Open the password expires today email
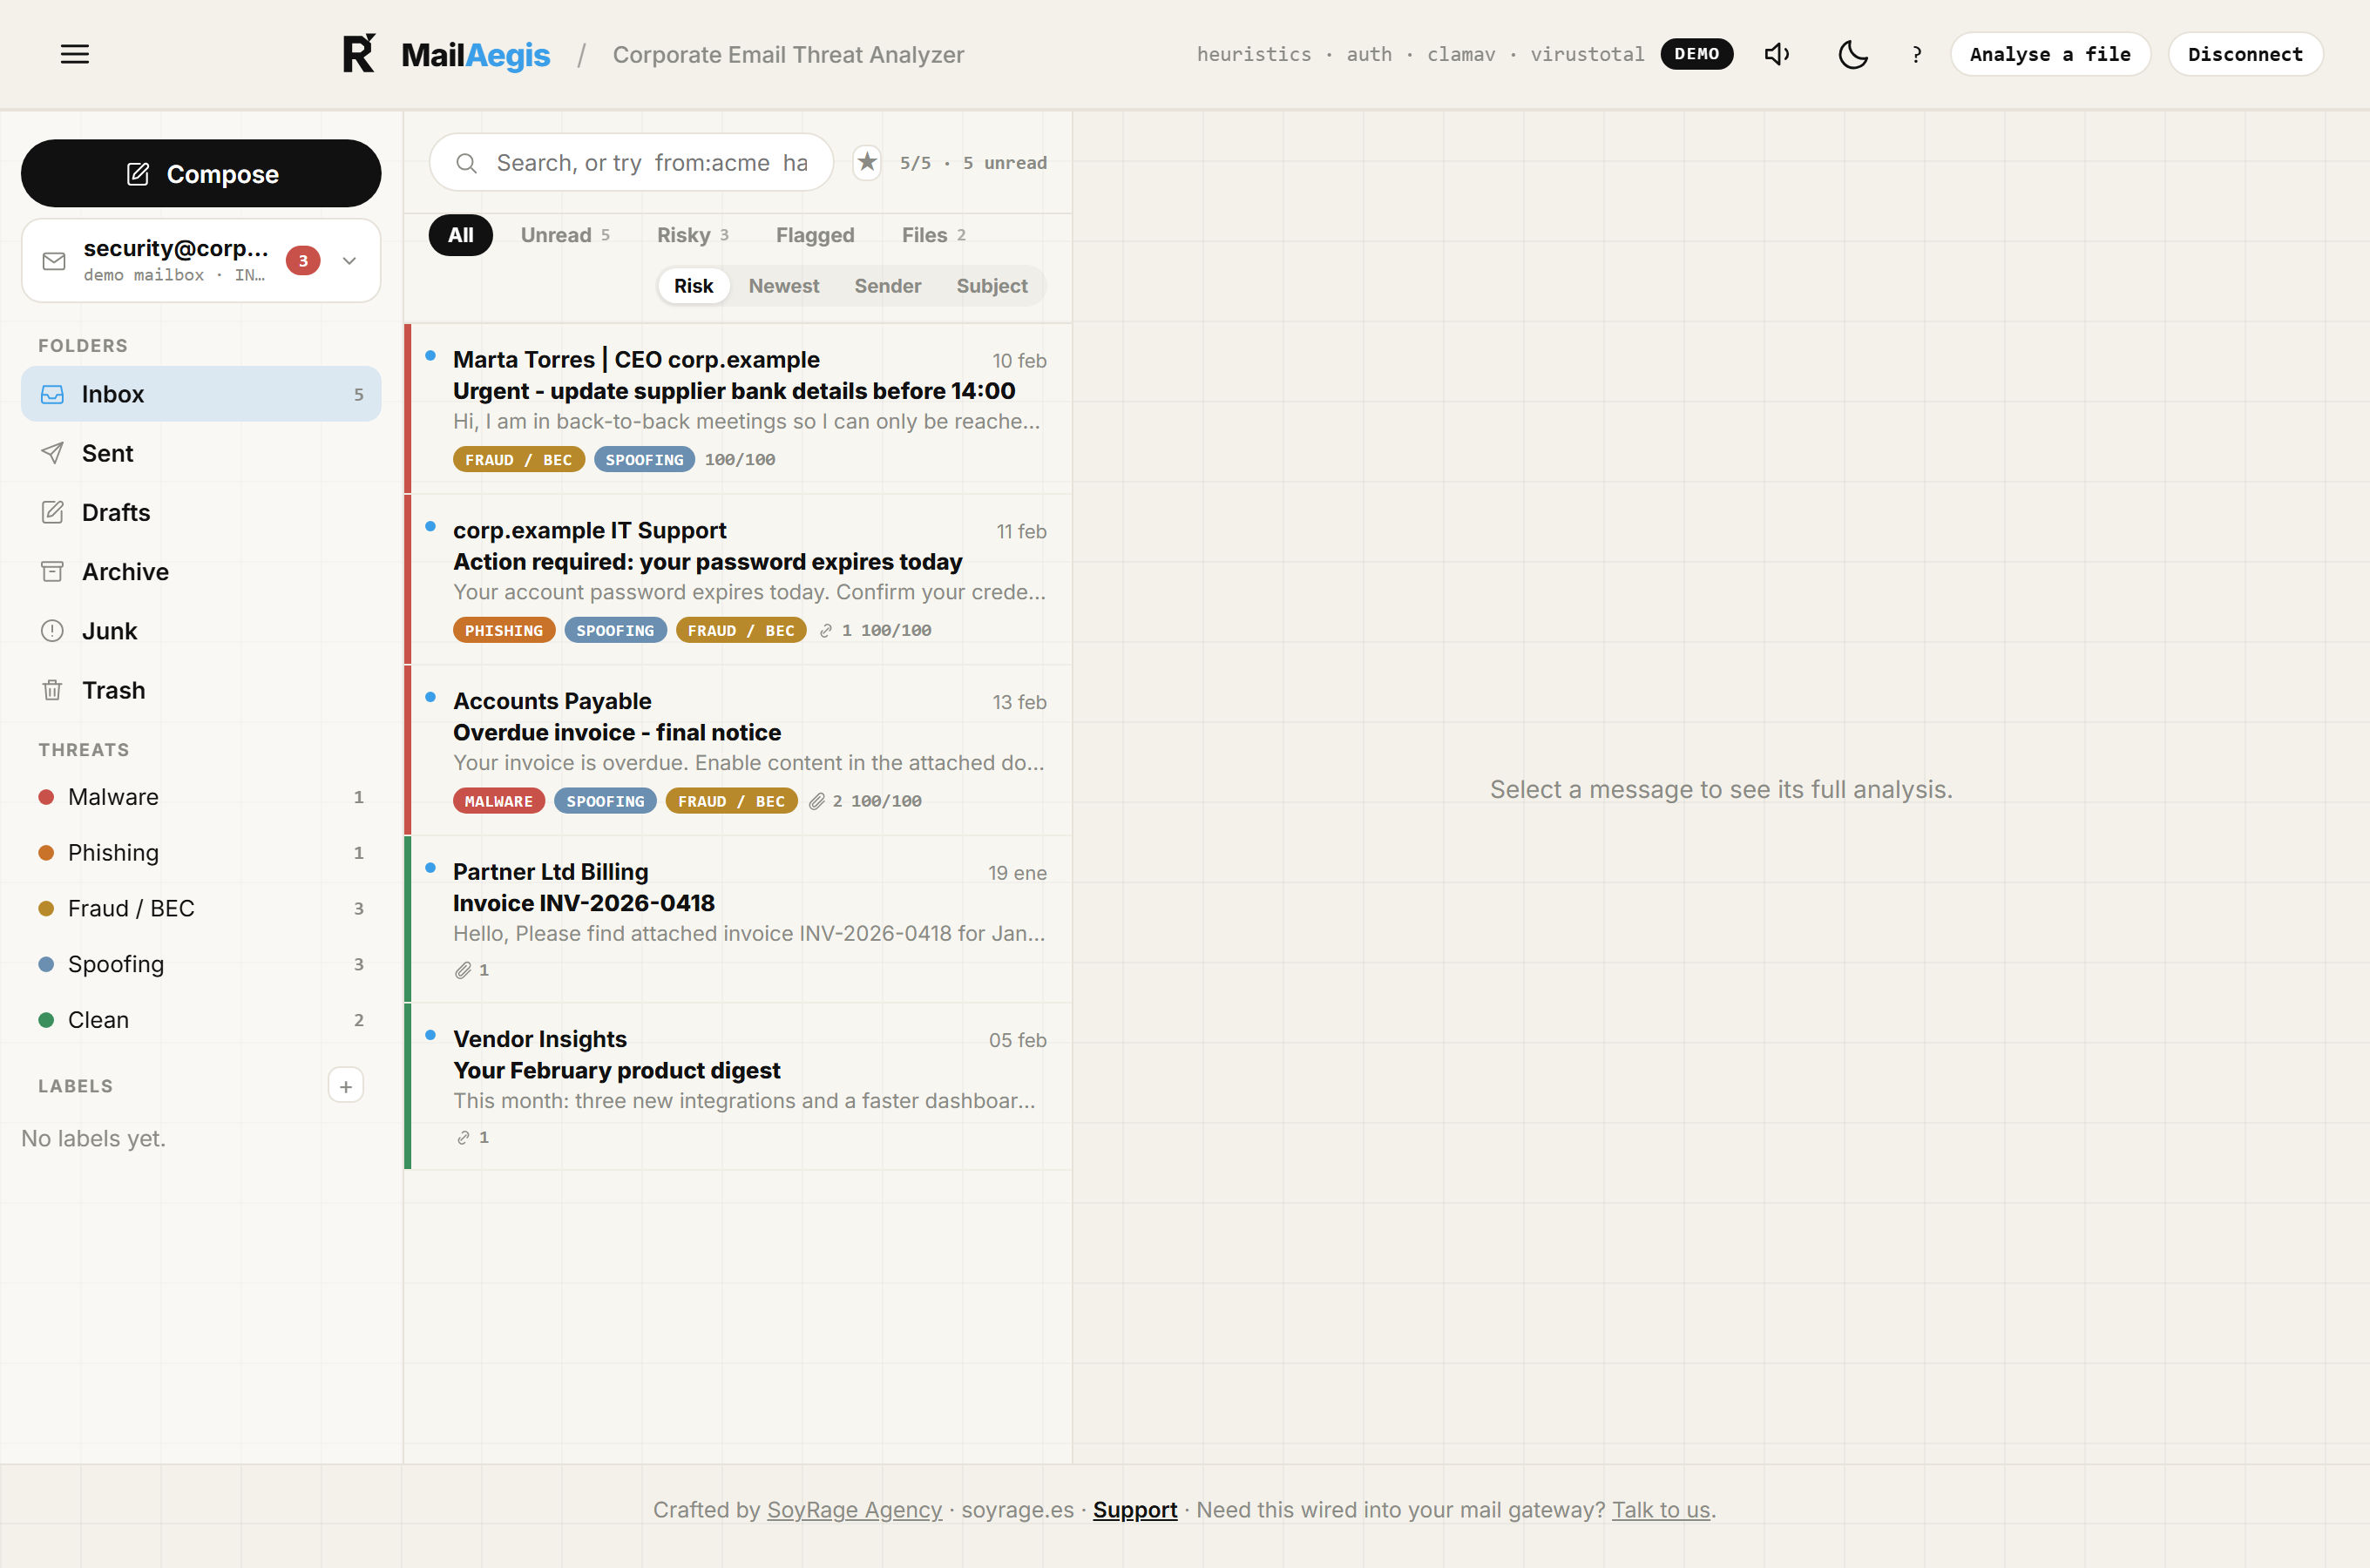The height and width of the screenshot is (1568, 2370). pos(738,579)
